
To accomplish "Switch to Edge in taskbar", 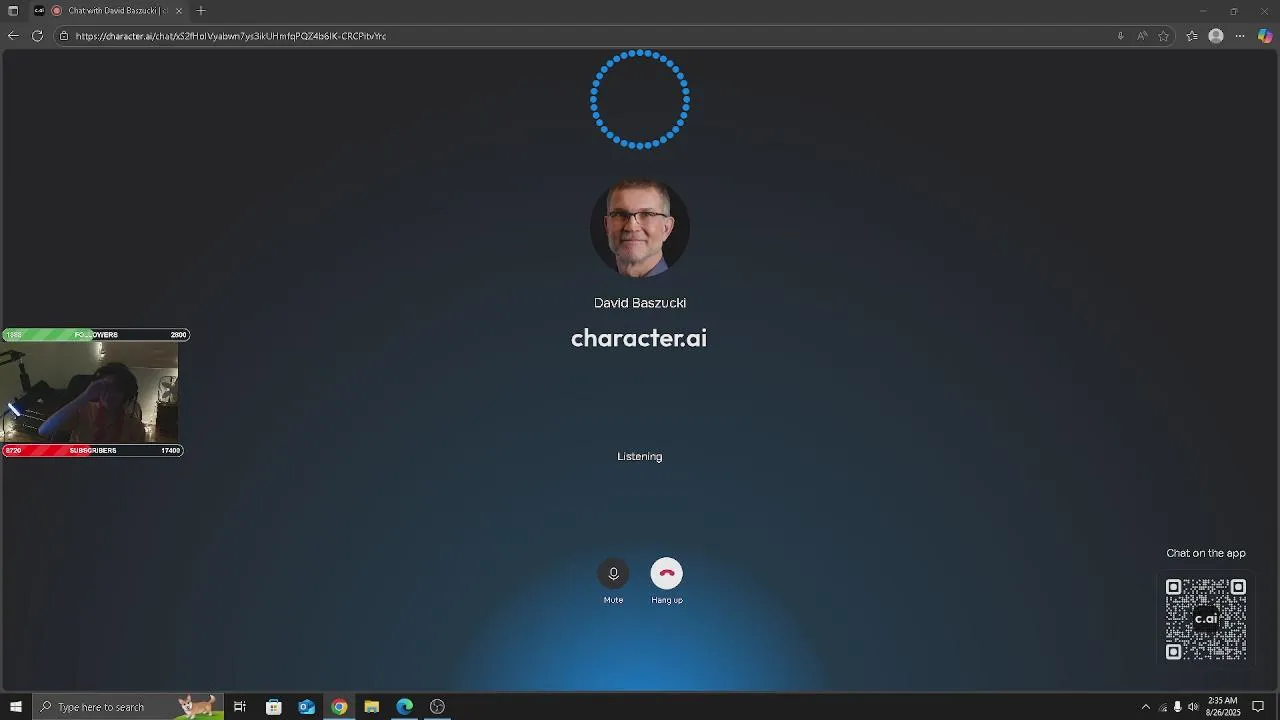I will coord(404,707).
